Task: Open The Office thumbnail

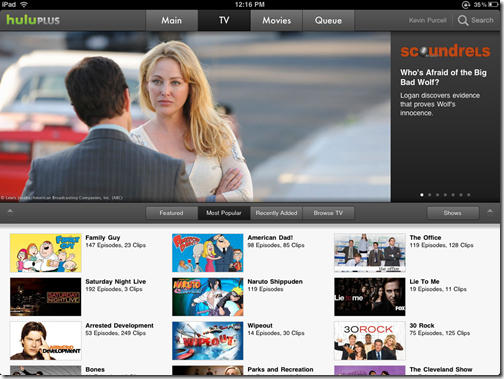Action: coord(370,253)
